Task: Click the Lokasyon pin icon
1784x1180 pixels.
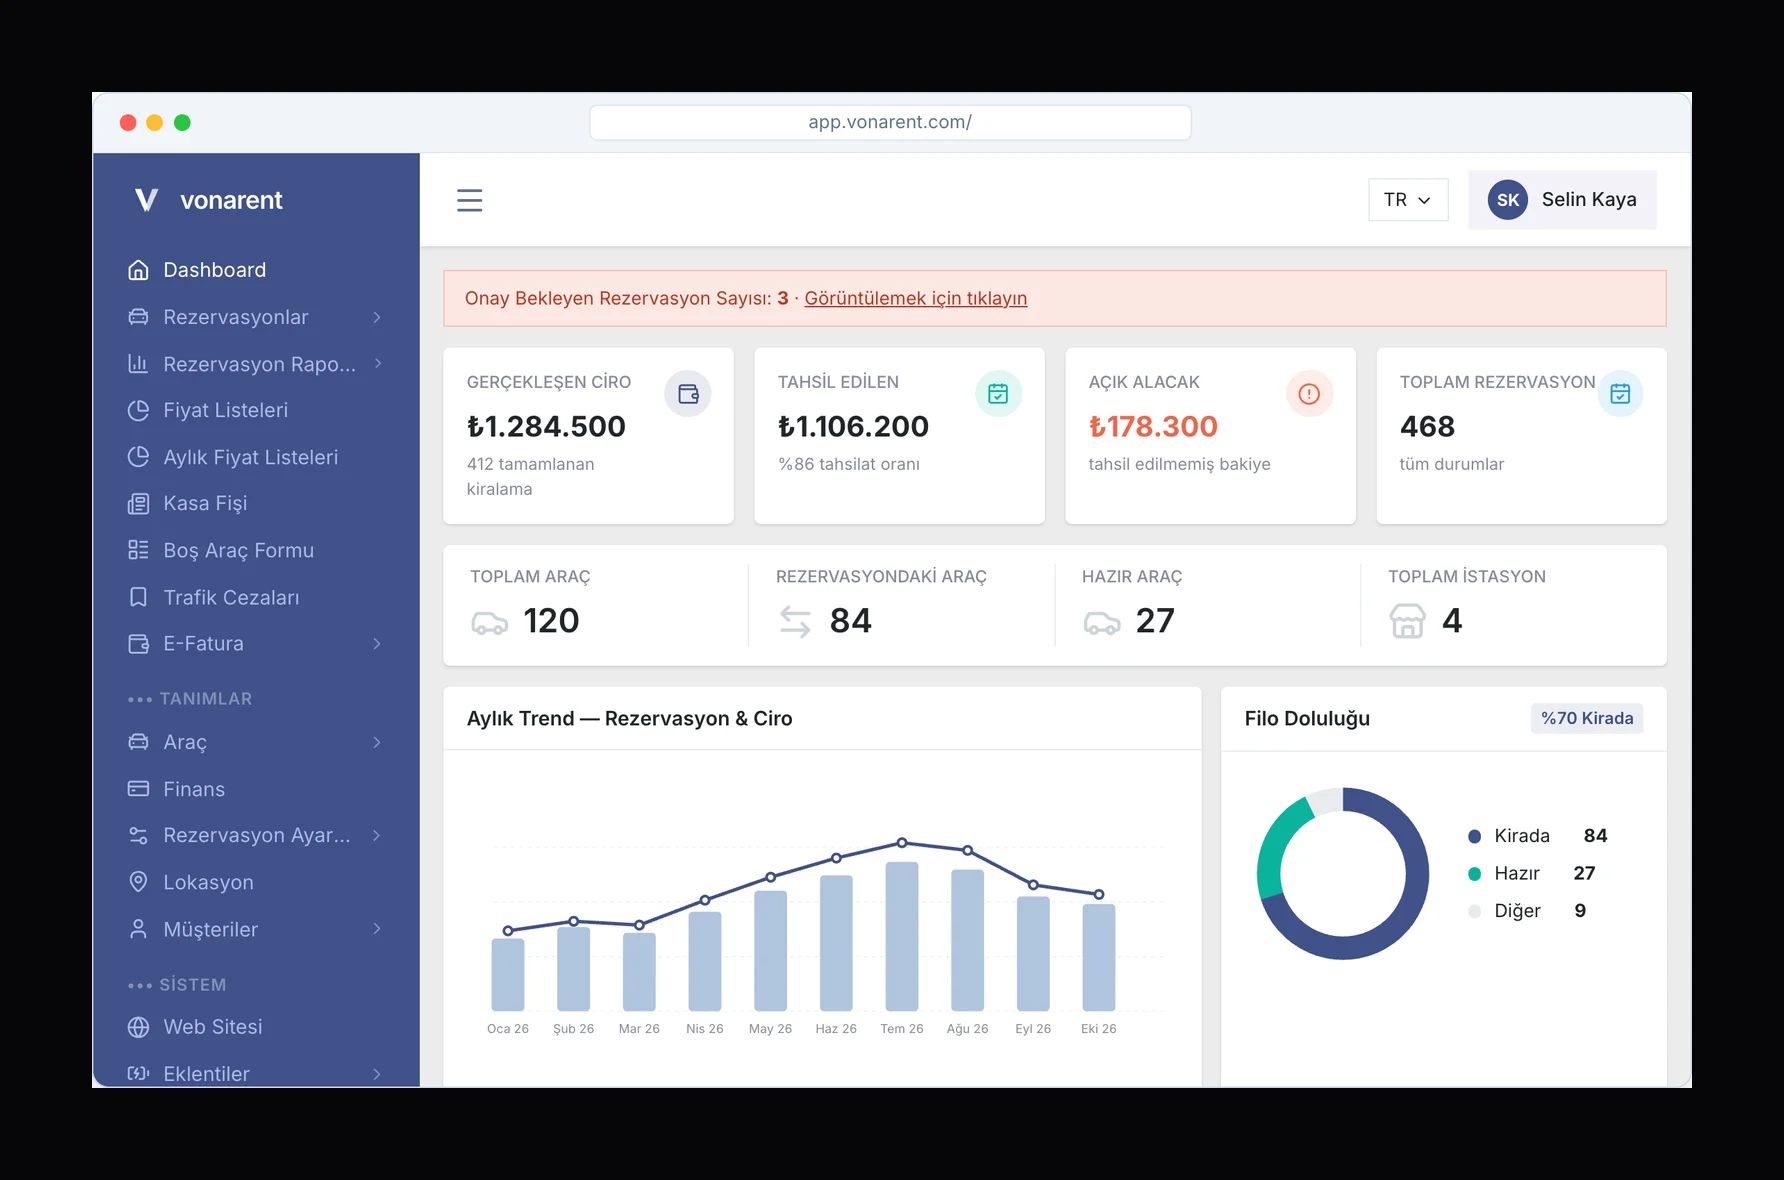Action: (x=139, y=882)
